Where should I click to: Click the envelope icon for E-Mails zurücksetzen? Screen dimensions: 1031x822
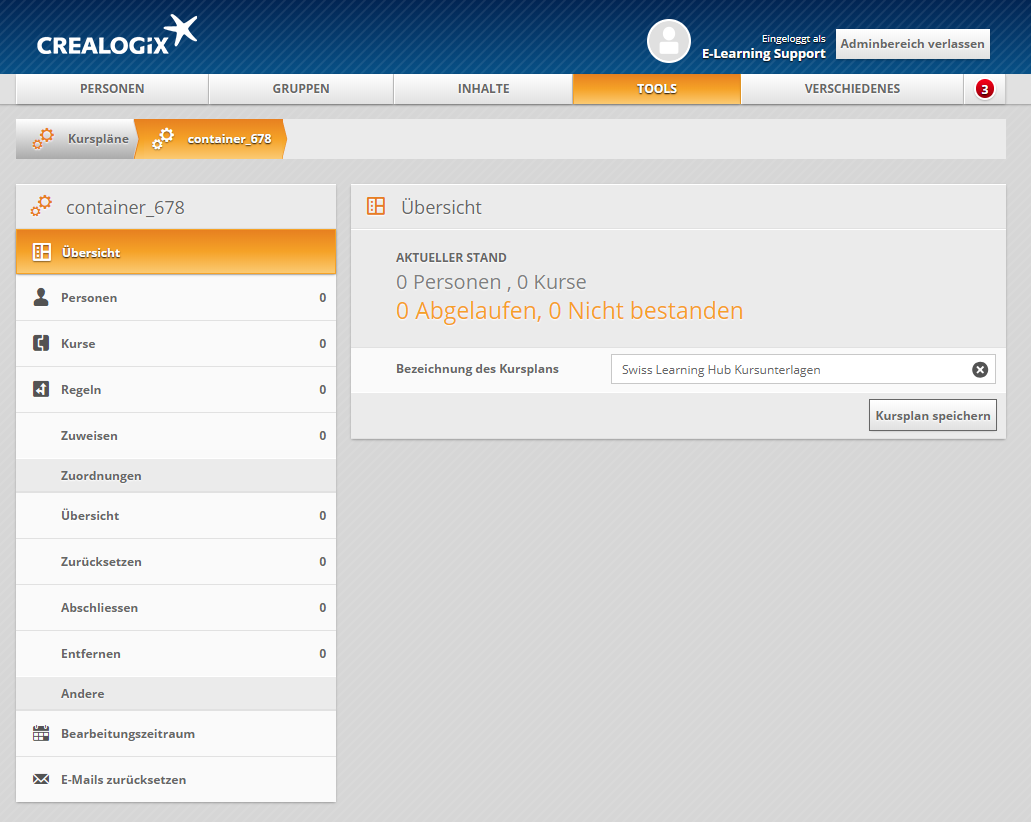click(x=41, y=780)
